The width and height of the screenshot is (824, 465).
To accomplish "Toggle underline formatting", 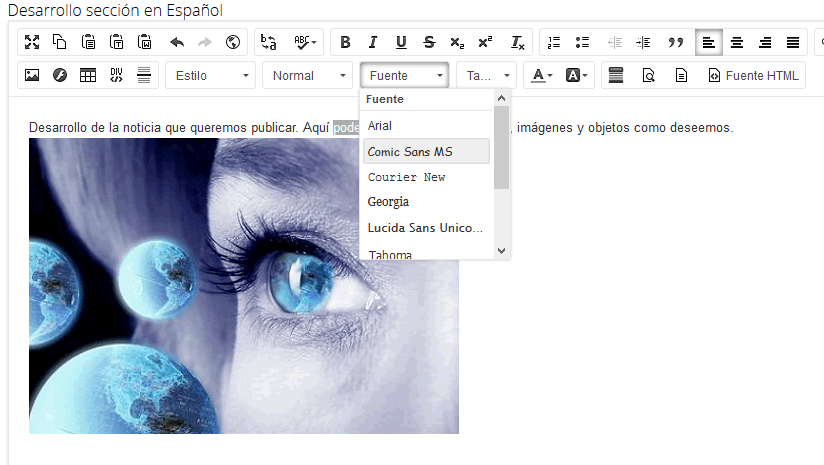I will click(401, 42).
